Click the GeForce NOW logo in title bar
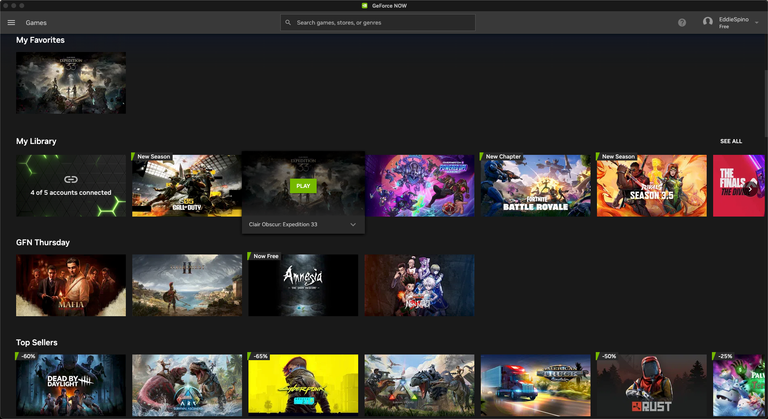 pos(364,6)
